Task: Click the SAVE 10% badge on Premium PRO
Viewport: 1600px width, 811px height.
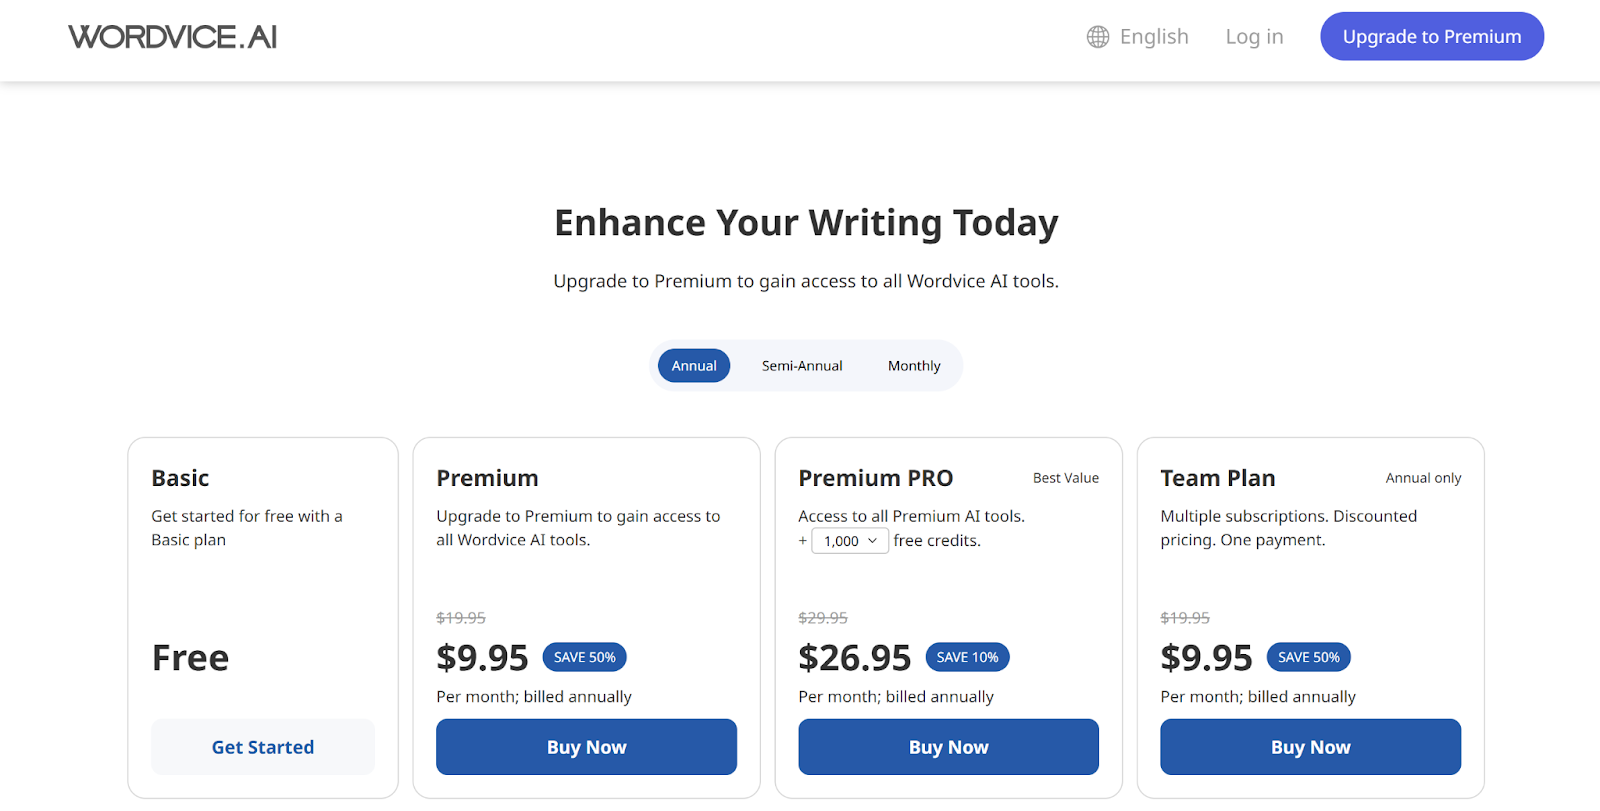Action: 967,657
